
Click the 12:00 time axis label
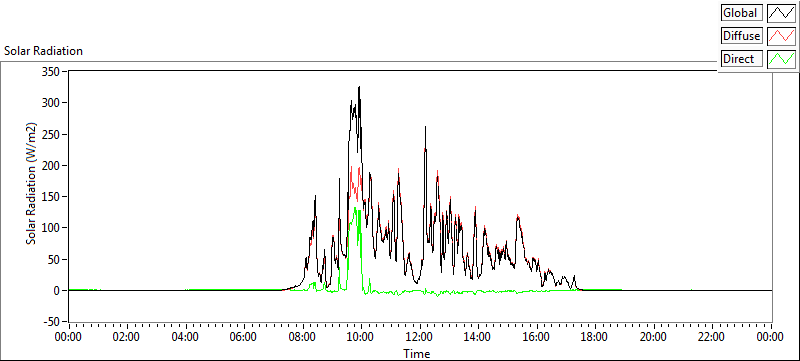coord(419,337)
